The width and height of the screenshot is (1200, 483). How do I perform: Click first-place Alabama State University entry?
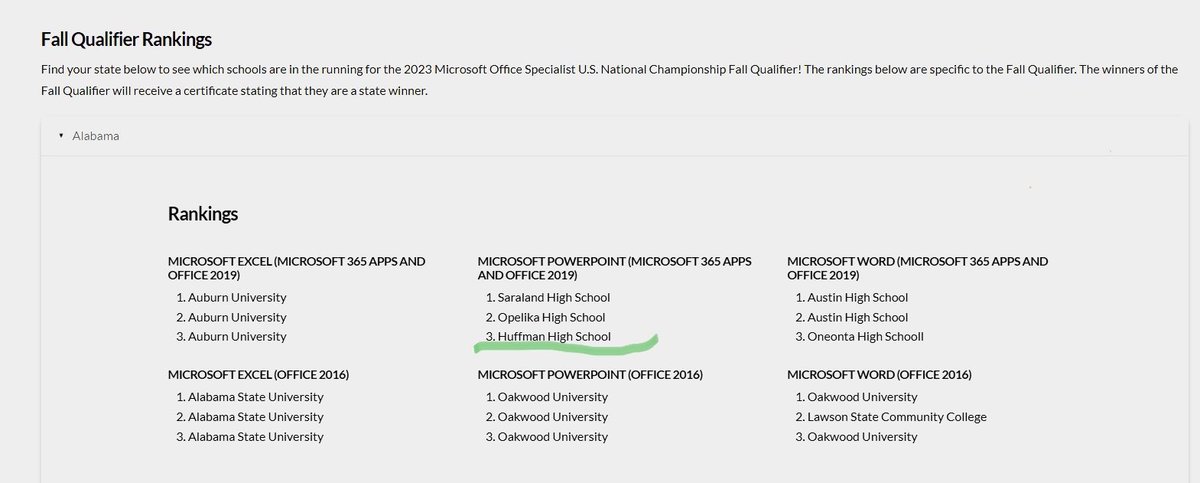[x=255, y=397]
